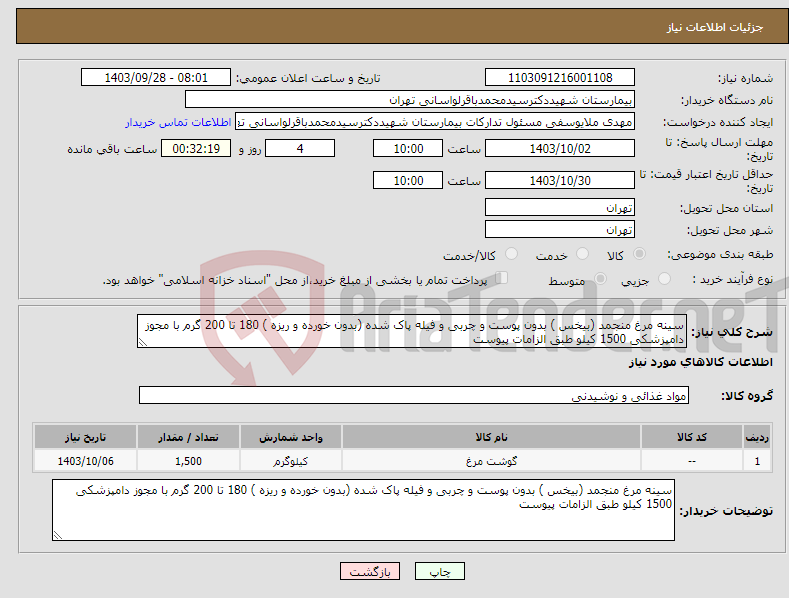Select the کالا radio button

point(640,254)
